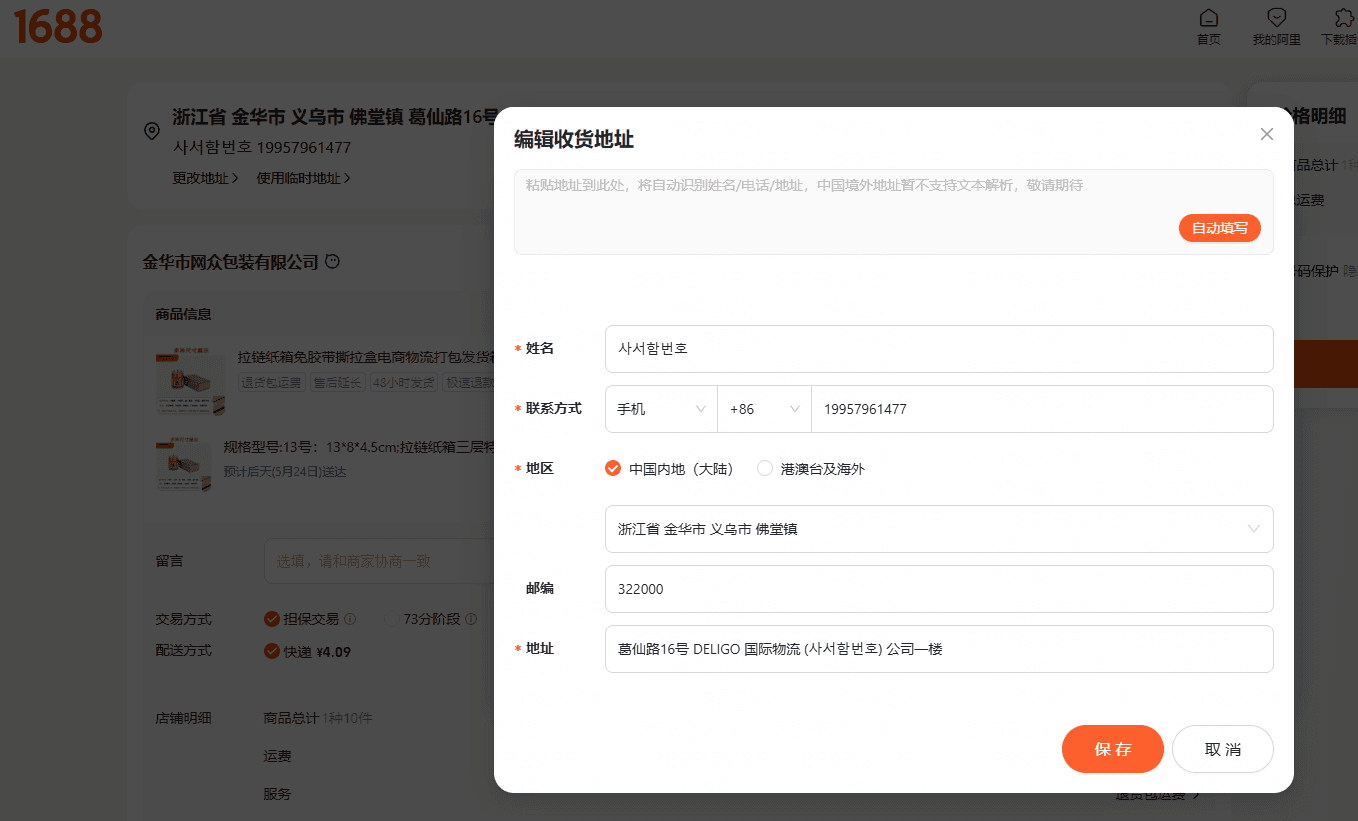Image resolution: width=1358 pixels, height=821 pixels.
Task: Click the zipper carton product thumbnail
Action: [190, 381]
